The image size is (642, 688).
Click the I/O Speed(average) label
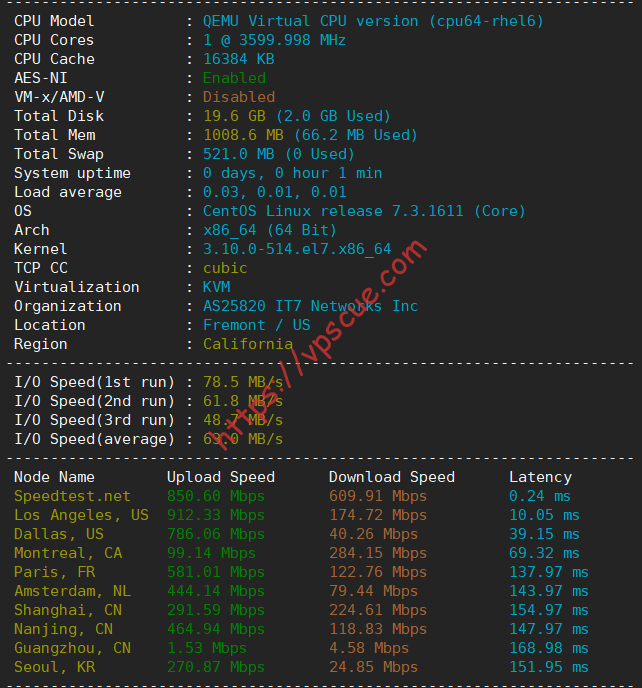click(94, 439)
